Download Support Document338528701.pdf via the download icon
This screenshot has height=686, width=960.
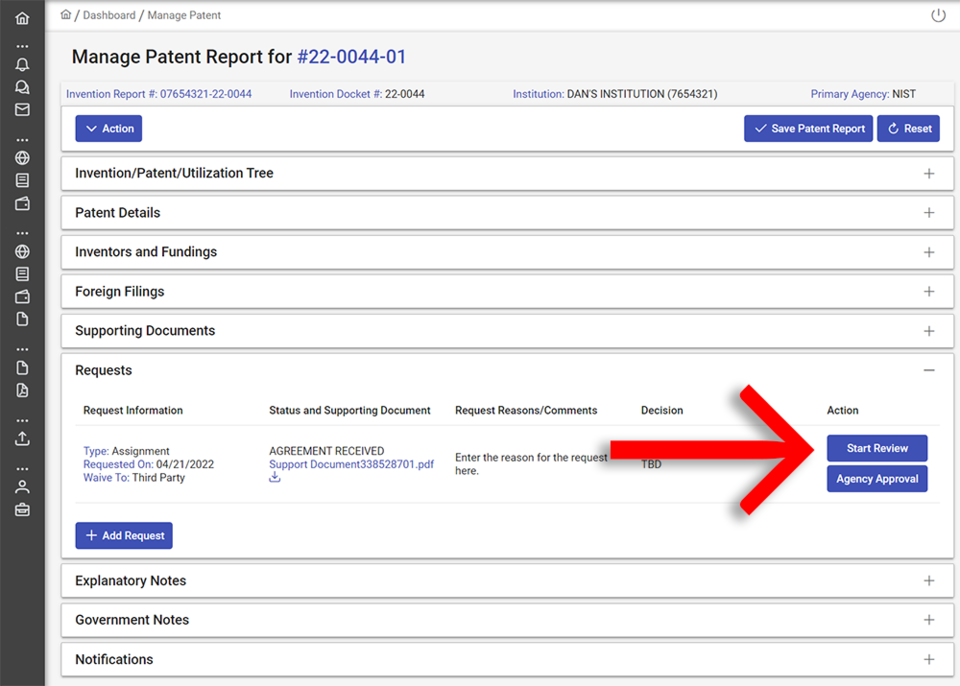coord(274,477)
